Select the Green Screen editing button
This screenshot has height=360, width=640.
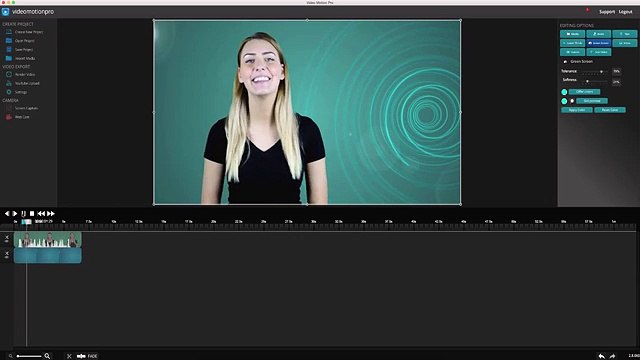[599, 43]
